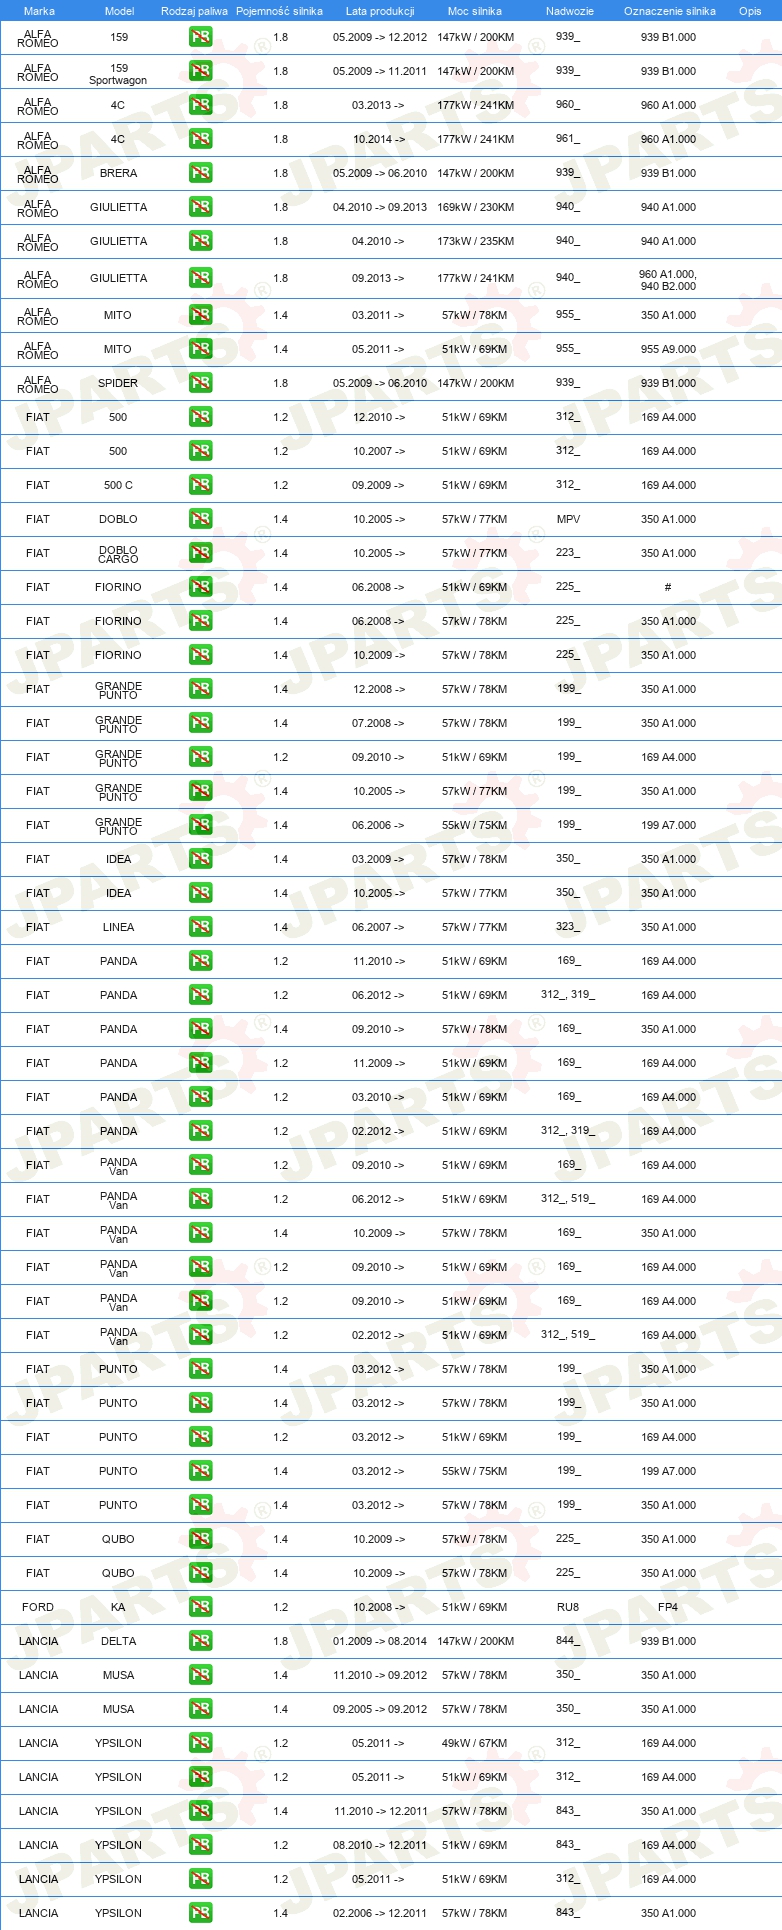This screenshot has width=782, height=1930.
Task: Select the SPIDER model cell
Action: [x=118, y=383]
